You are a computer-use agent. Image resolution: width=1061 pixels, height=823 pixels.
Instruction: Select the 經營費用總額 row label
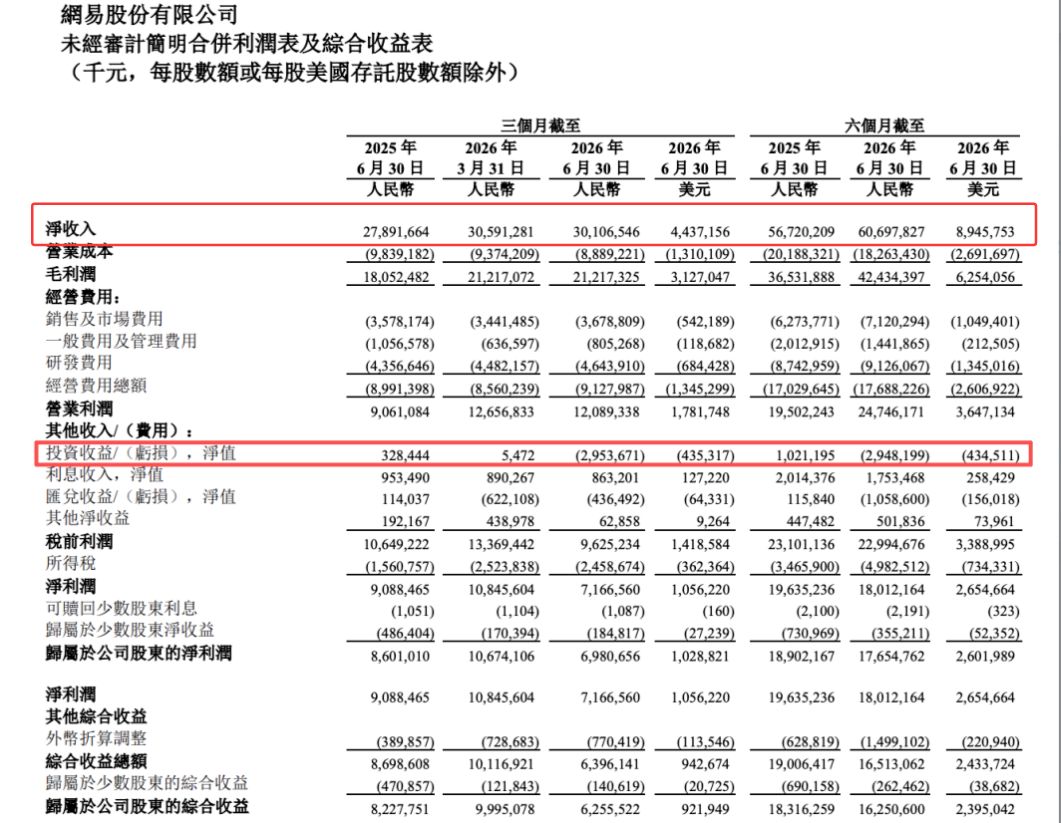coord(95,386)
